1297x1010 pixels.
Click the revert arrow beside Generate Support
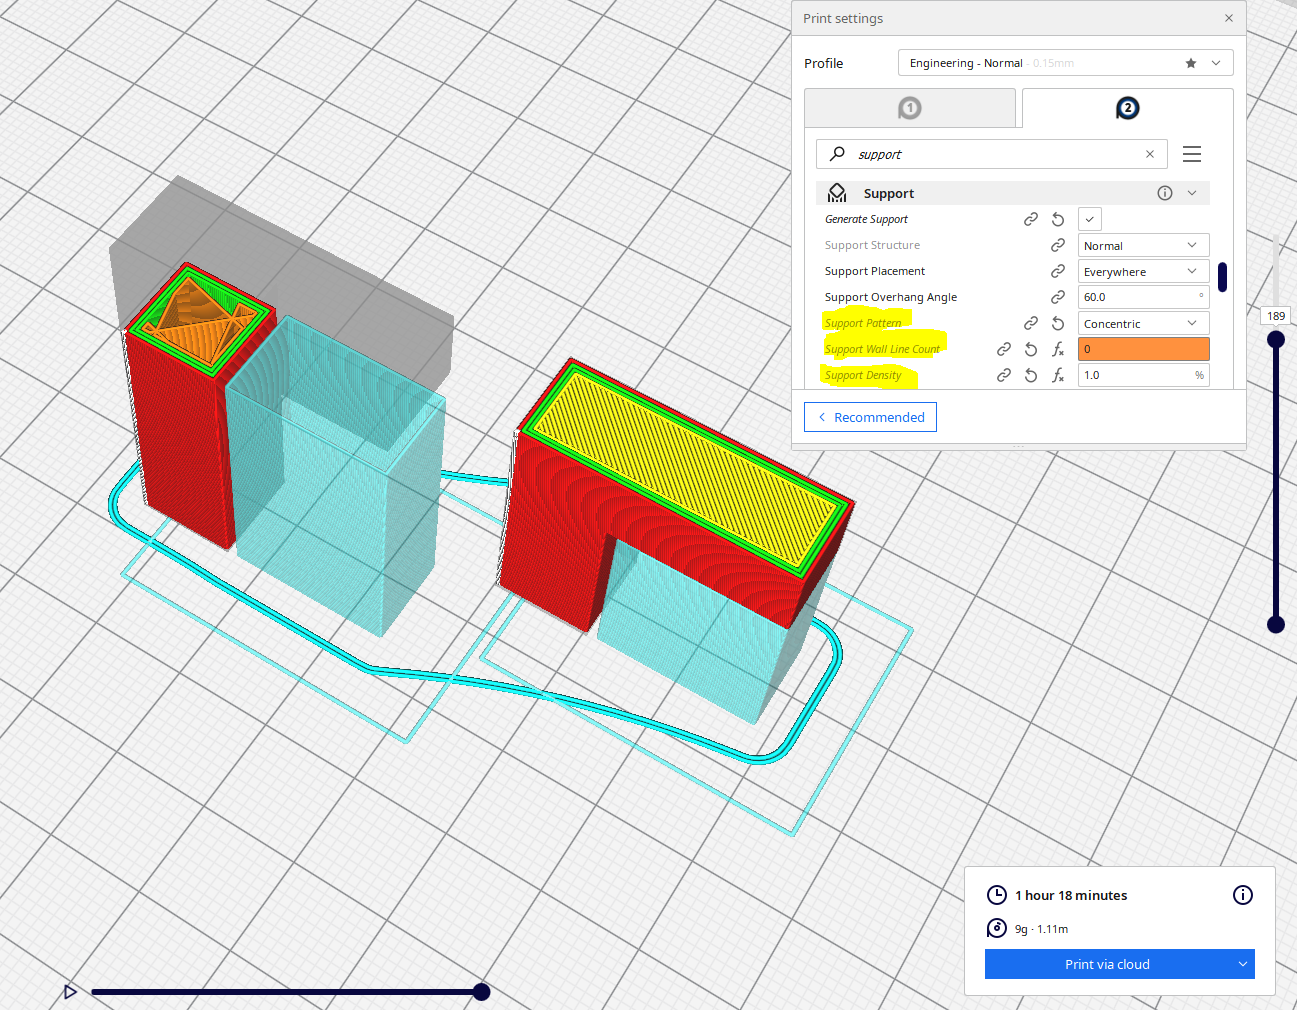click(x=1057, y=218)
